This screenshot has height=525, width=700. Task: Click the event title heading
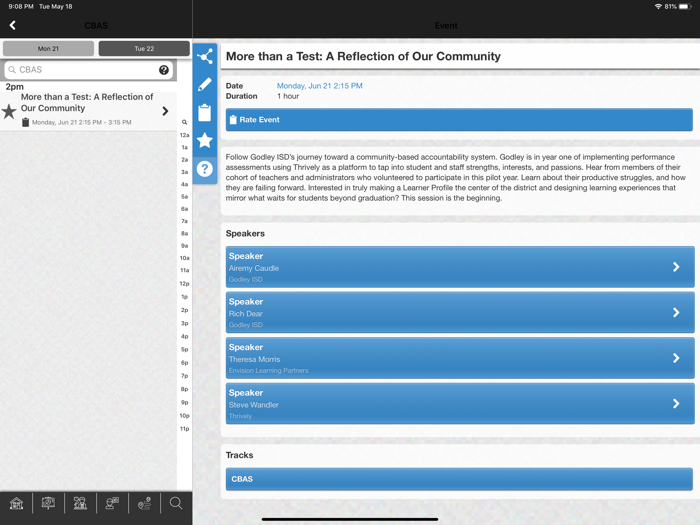pos(363,56)
